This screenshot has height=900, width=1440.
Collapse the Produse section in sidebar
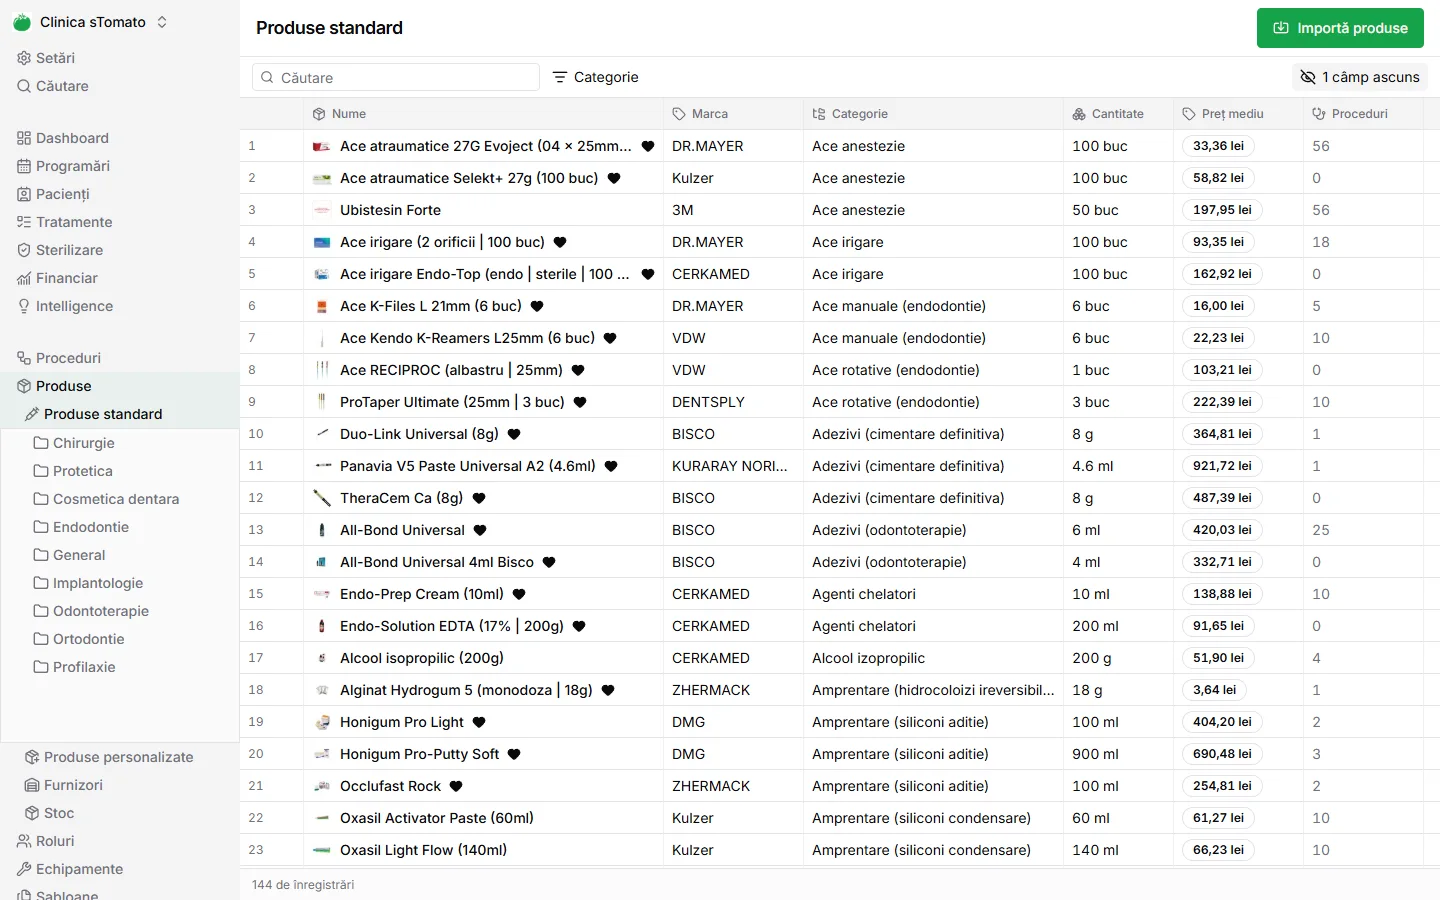120,386
